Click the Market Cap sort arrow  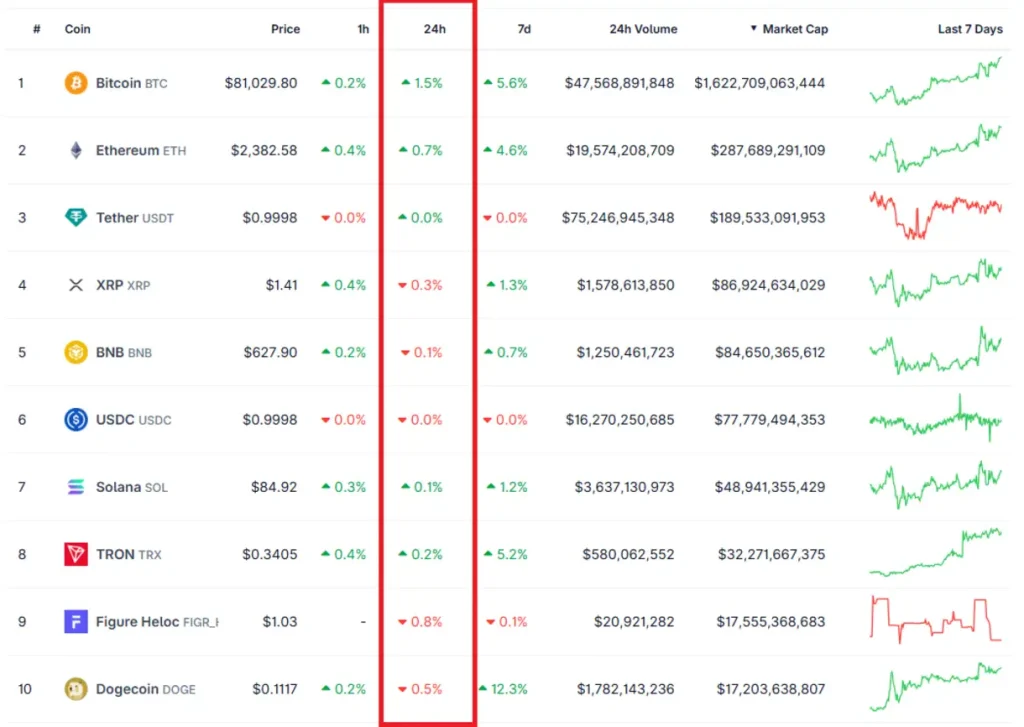[x=754, y=28]
